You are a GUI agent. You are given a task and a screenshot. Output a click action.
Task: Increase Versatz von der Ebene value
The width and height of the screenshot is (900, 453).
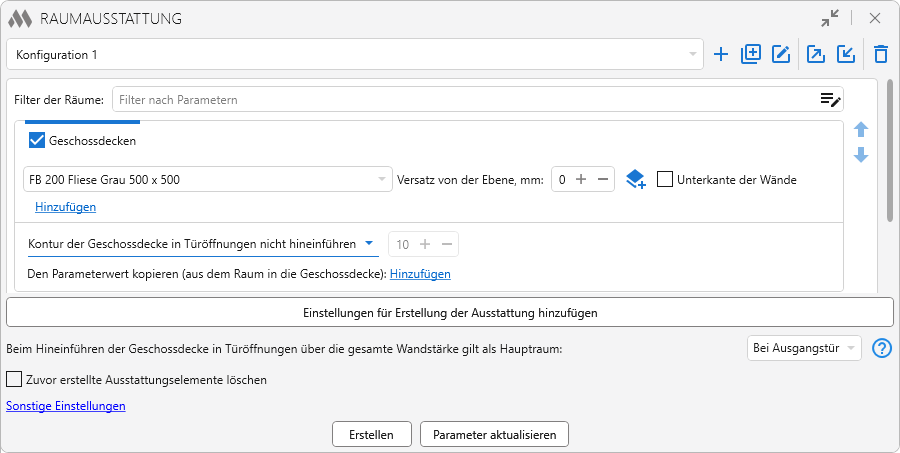click(x=581, y=179)
